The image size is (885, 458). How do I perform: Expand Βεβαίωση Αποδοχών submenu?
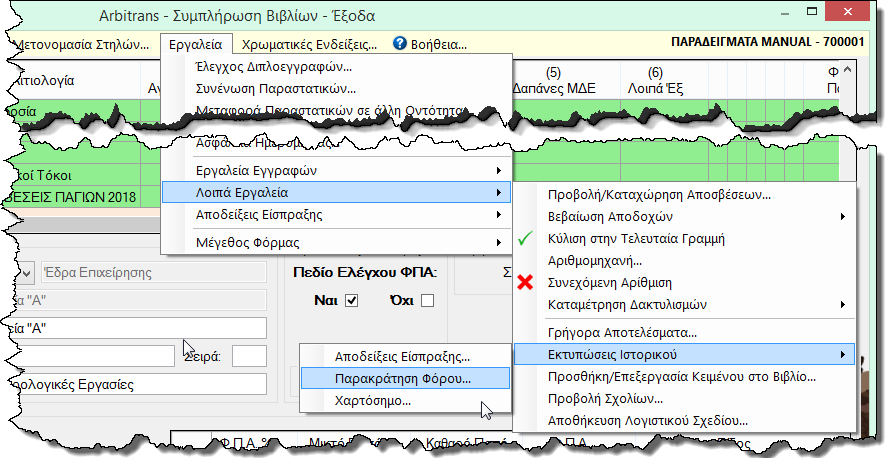click(x=685, y=217)
